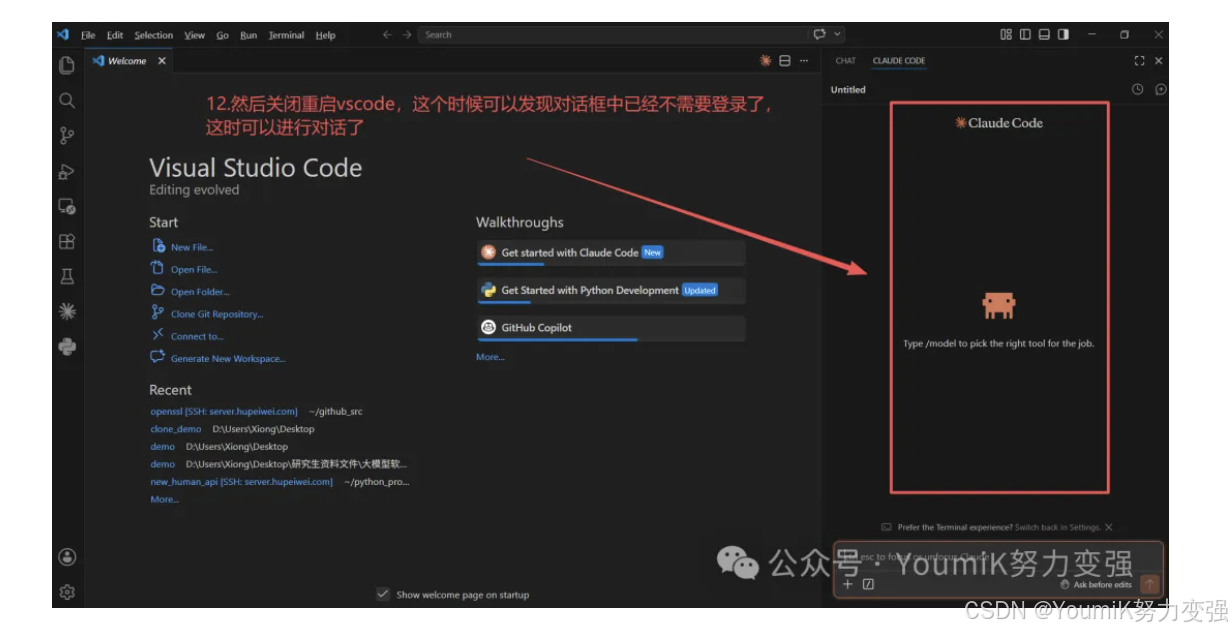Viewport: 1232px width, 630px height.
Task: Open the Extensions view
Action: coord(67,242)
